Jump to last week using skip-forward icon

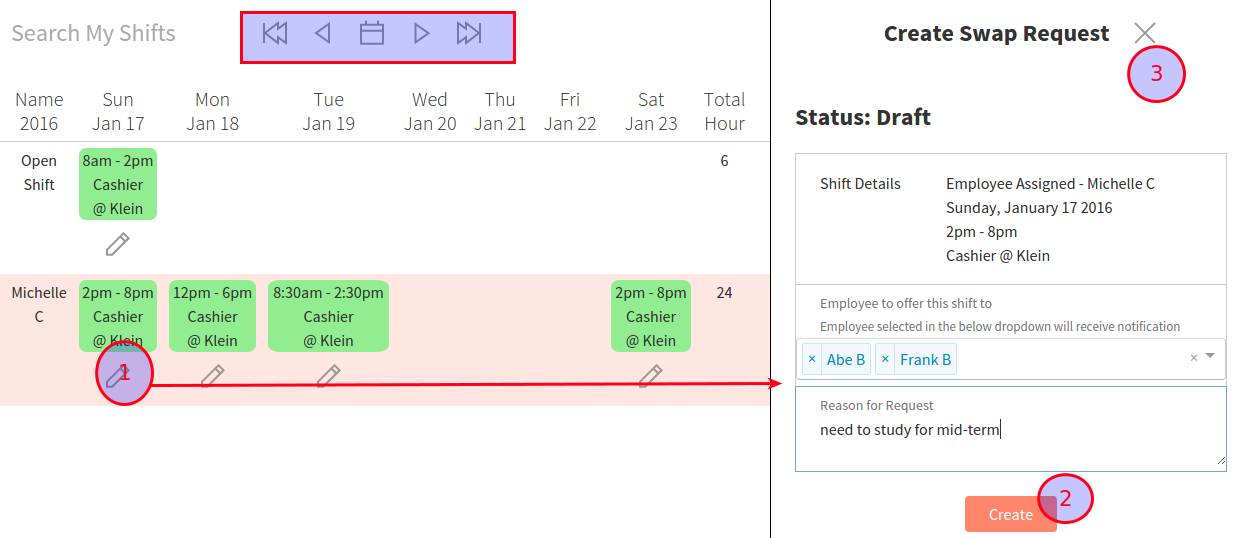(x=469, y=34)
